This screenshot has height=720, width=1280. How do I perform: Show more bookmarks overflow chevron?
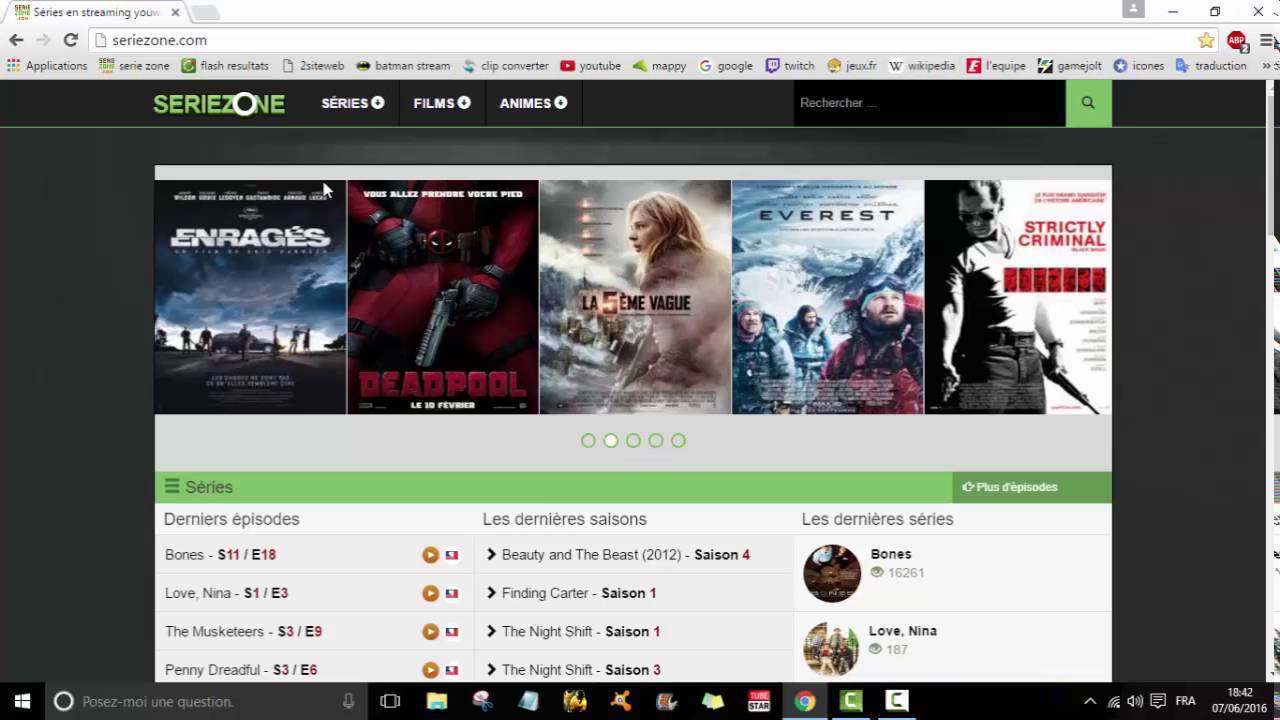pos(1267,66)
